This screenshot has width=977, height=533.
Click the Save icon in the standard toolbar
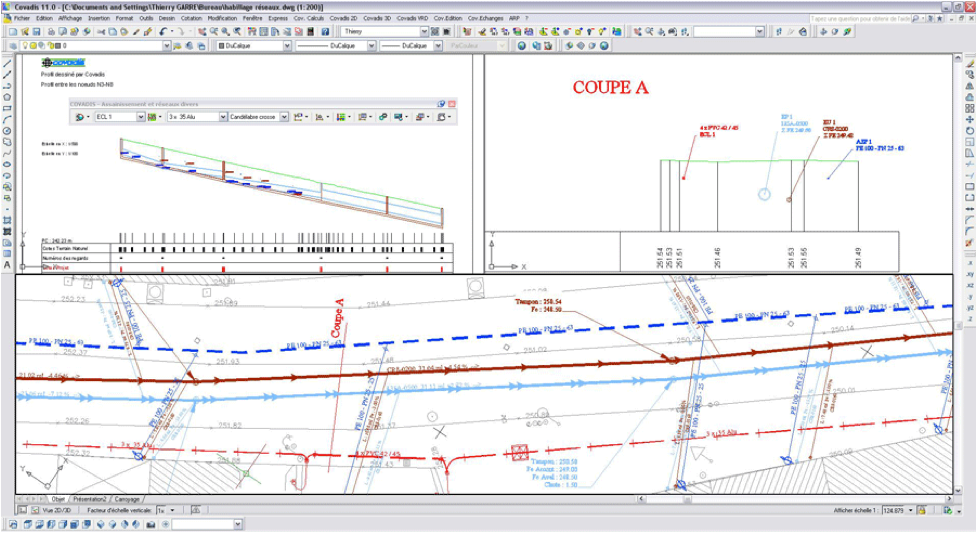[x=37, y=32]
